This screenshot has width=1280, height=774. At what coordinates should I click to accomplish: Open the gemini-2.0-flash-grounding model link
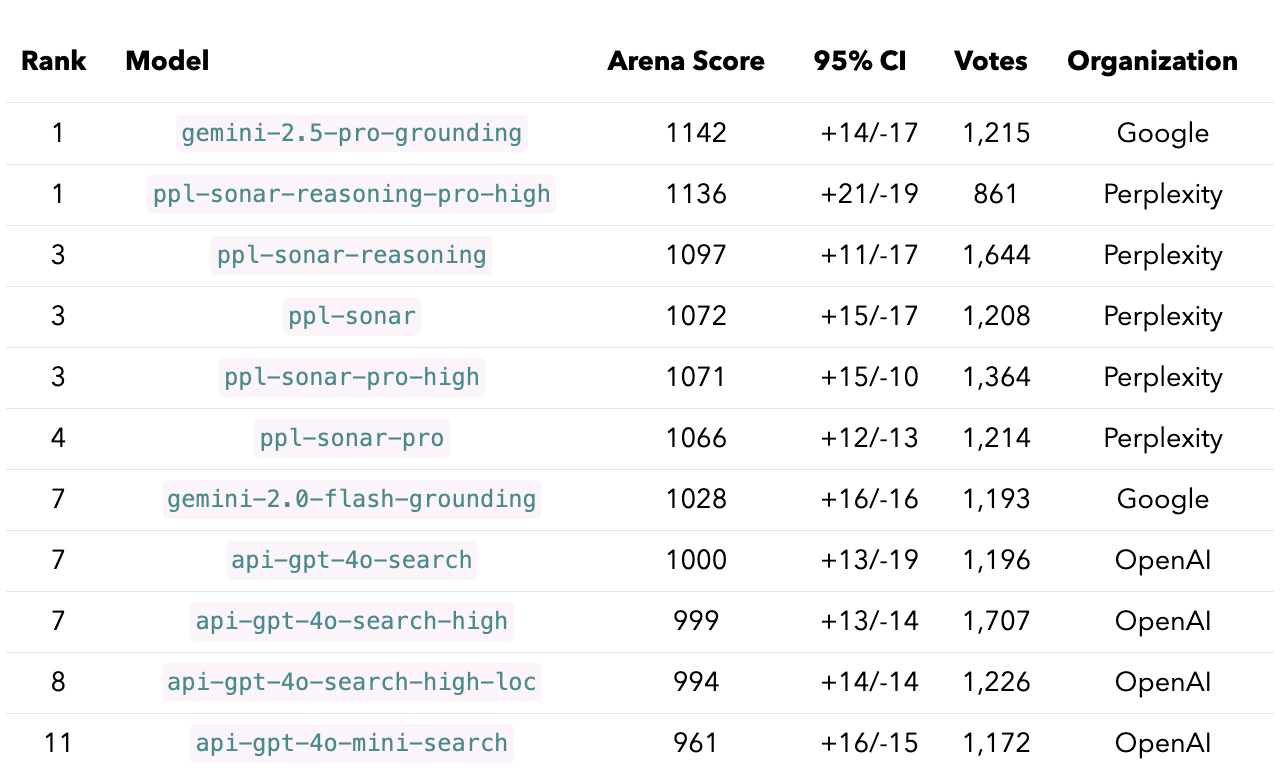pos(351,499)
